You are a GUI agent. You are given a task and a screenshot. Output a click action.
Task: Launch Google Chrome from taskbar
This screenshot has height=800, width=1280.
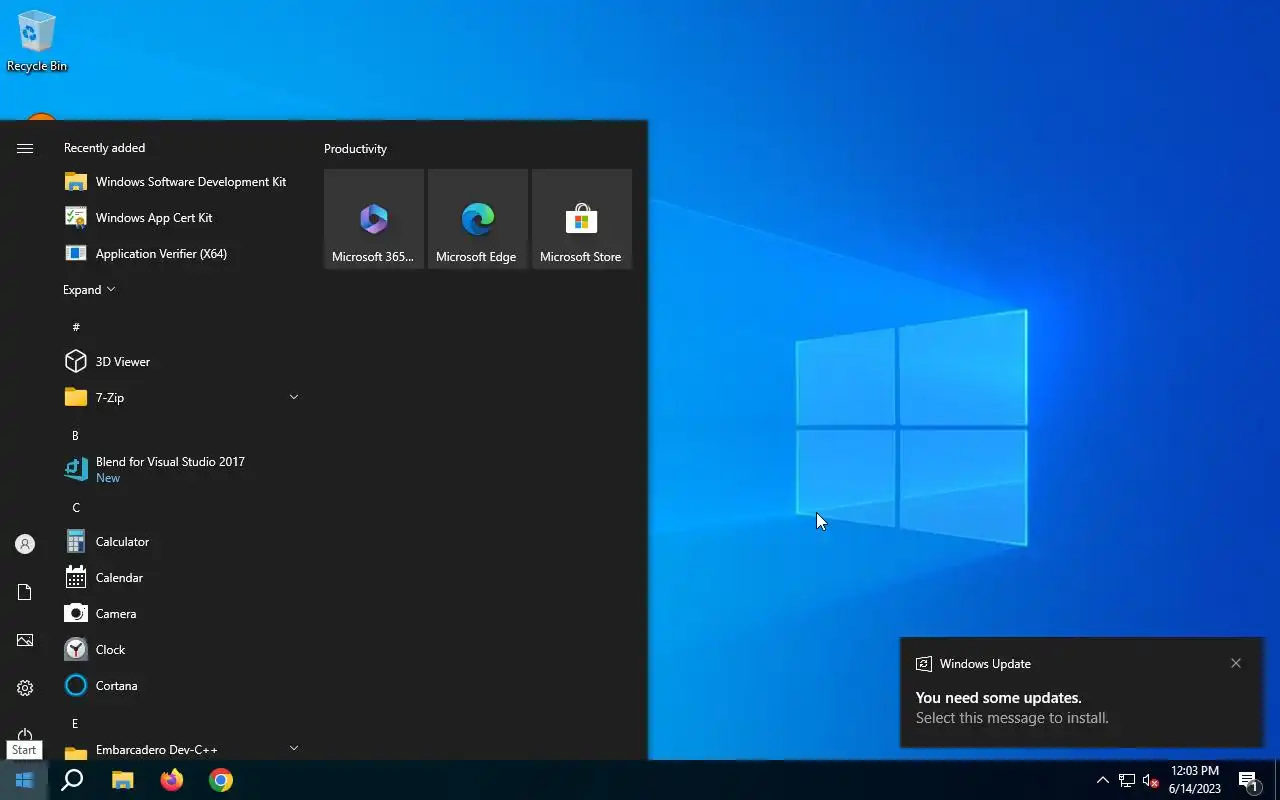click(x=221, y=780)
